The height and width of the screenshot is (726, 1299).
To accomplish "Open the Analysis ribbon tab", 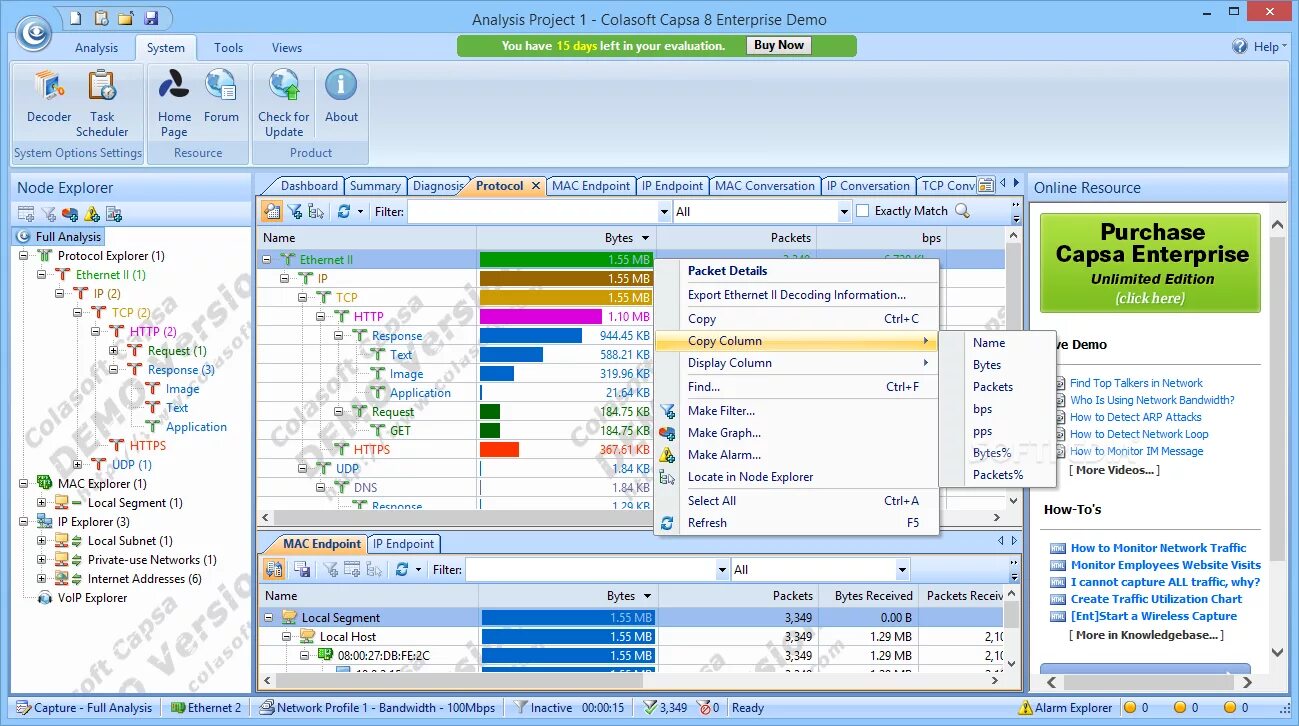I will pyautogui.click(x=97, y=47).
